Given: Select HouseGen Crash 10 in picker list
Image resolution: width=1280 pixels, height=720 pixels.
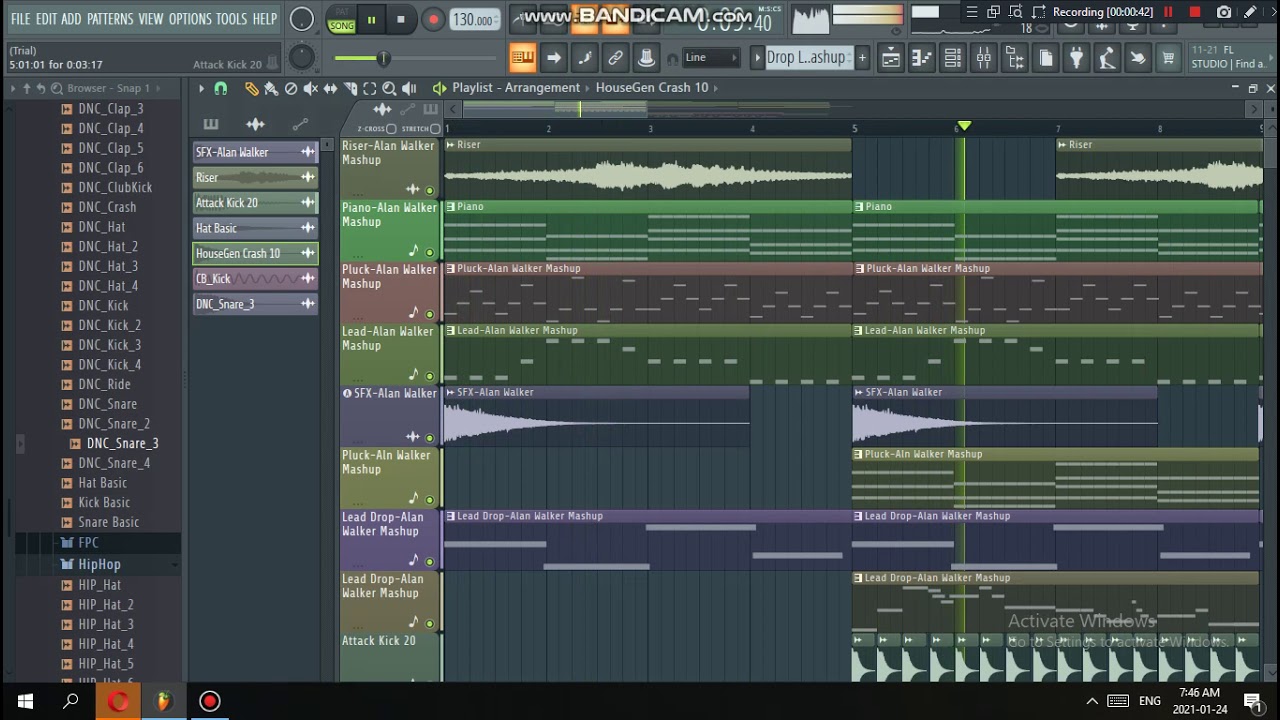Looking at the screenshot, I should [x=255, y=253].
